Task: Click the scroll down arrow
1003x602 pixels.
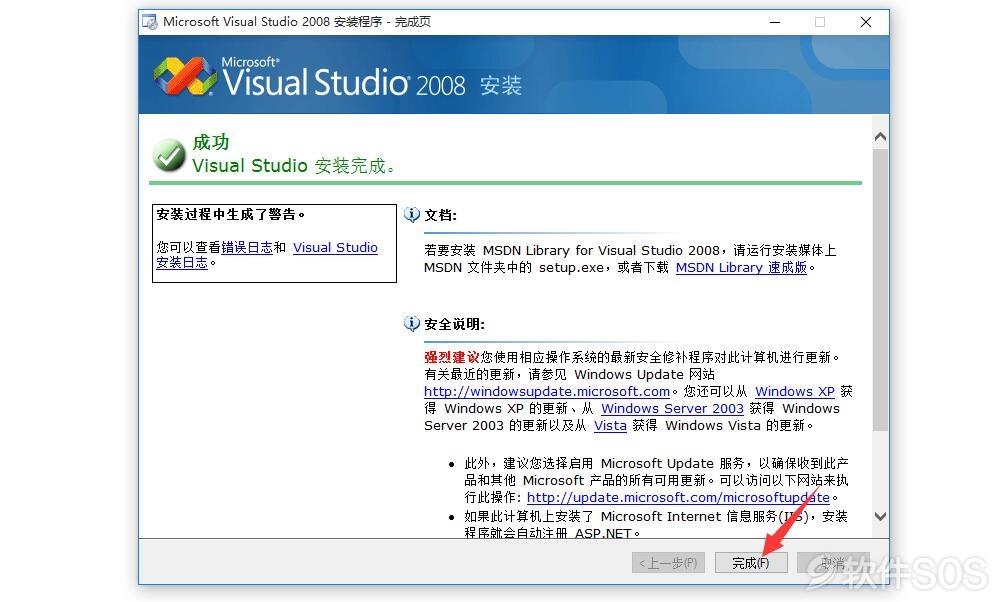Action: tap(880, 516)
